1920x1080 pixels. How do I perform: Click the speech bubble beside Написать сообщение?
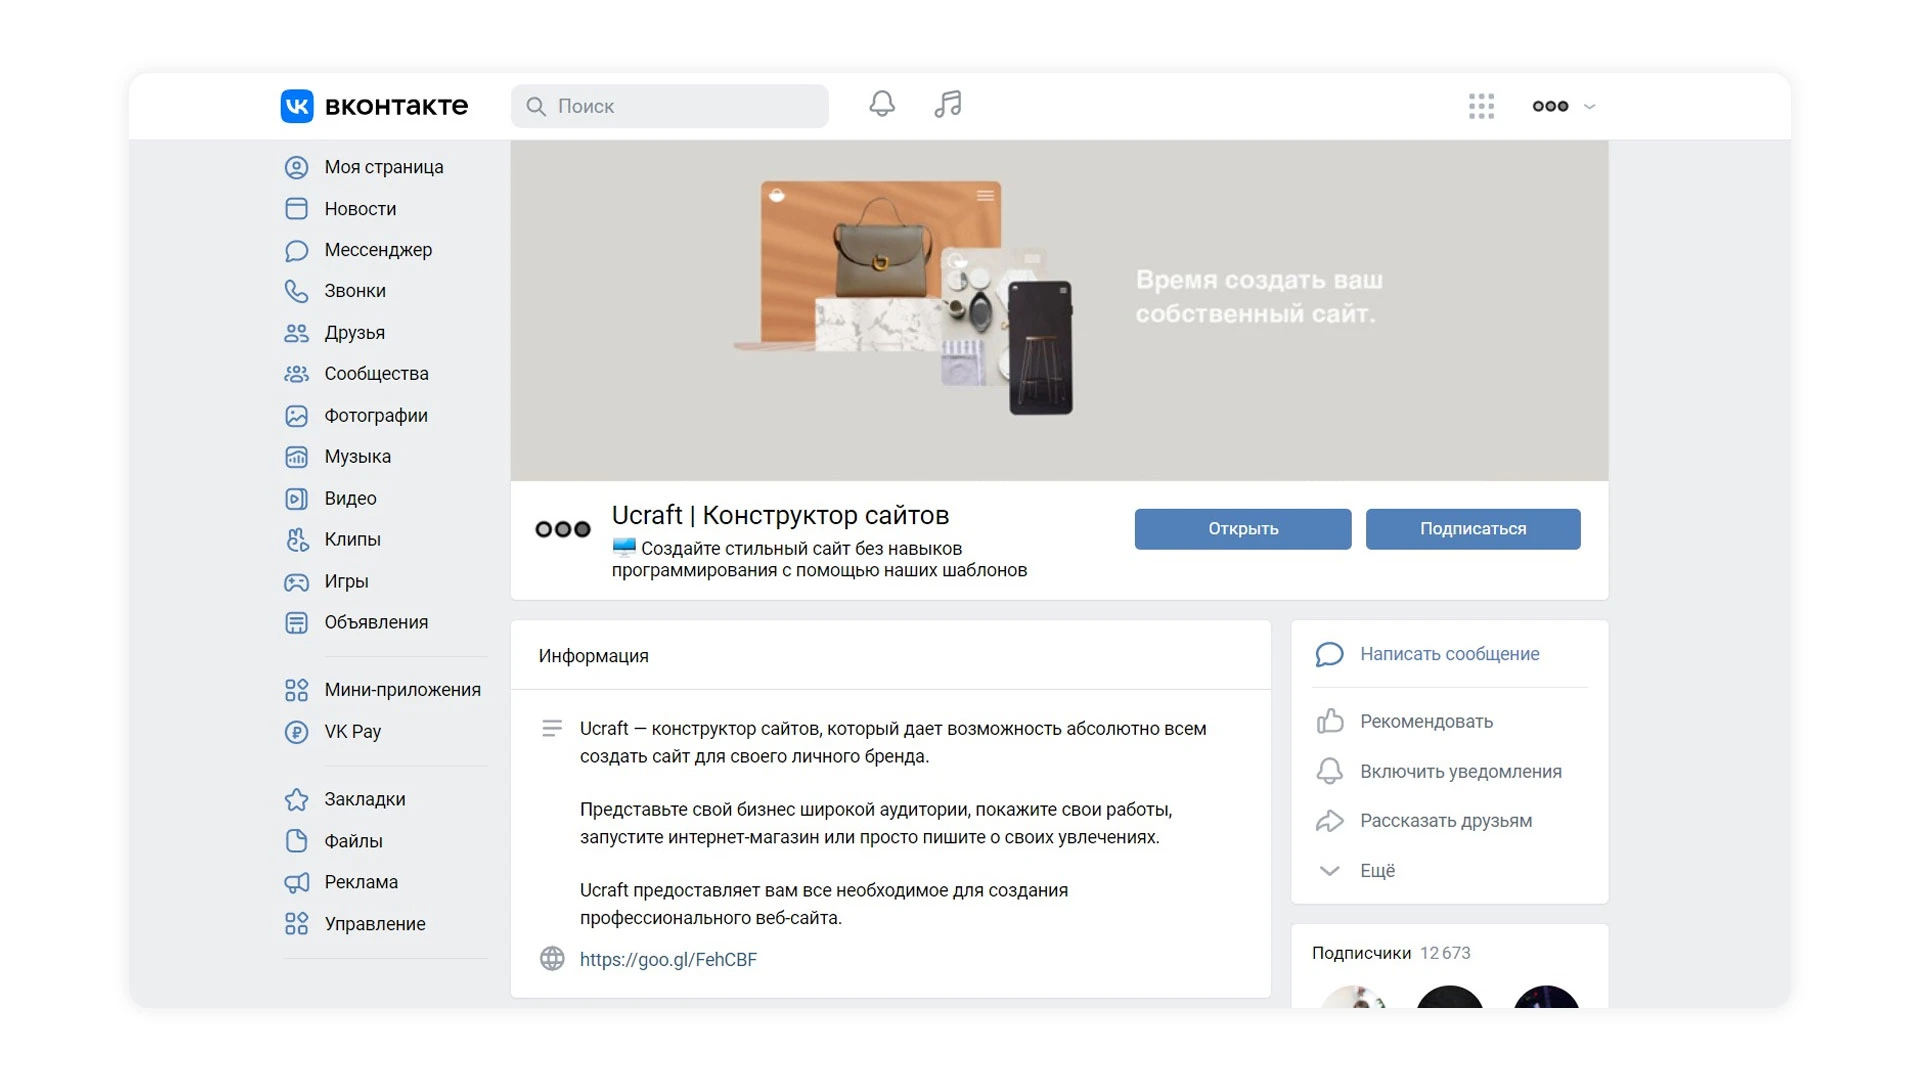[x=1329, y=654]
